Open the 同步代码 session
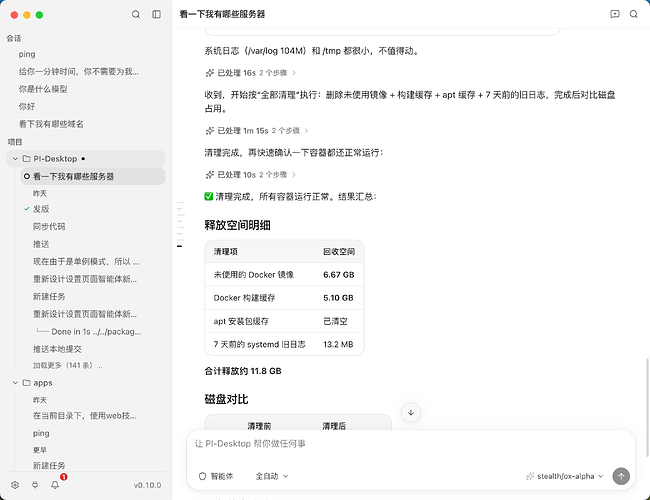This screenshot has width=650, height=500. click(49, 226)
